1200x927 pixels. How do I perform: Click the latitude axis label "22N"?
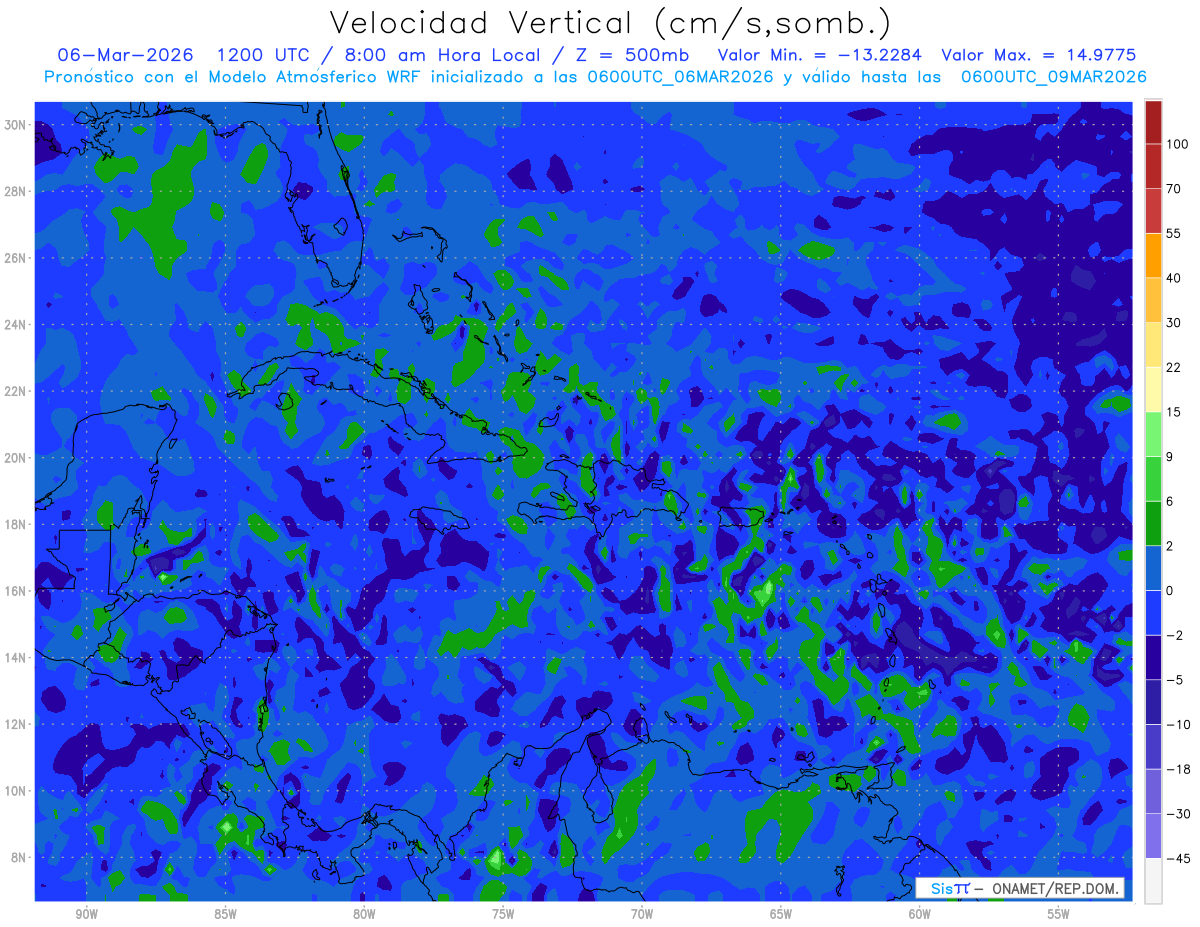tap(16, 391)
